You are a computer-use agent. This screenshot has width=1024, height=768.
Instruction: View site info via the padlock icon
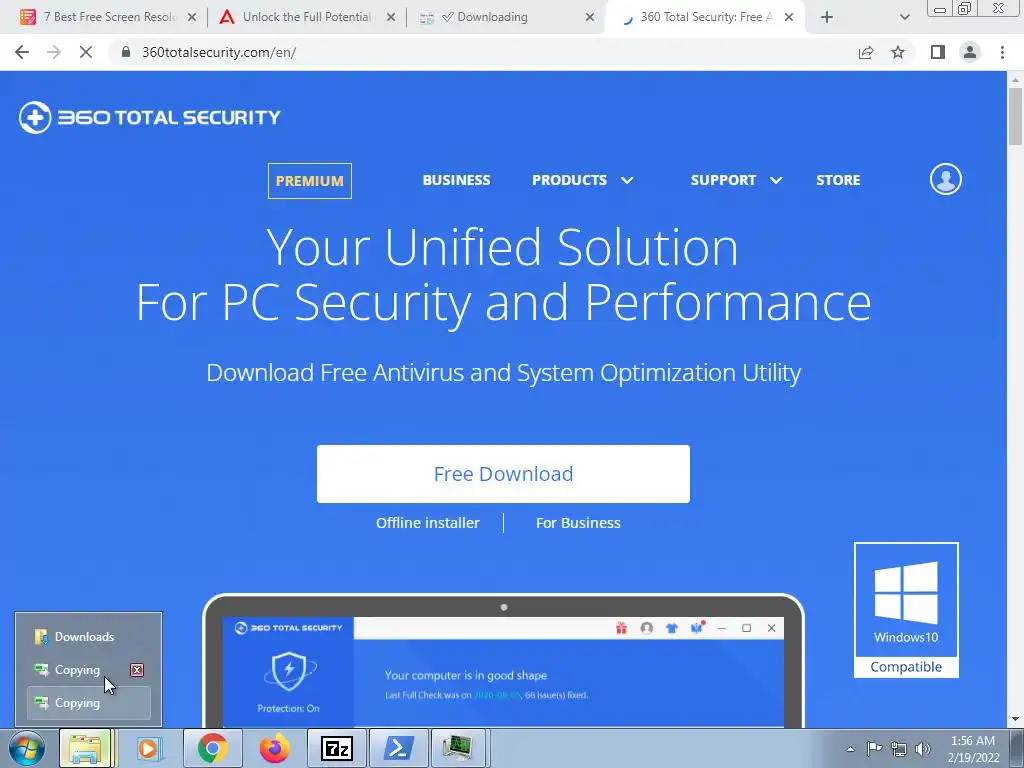coord(126,52)
